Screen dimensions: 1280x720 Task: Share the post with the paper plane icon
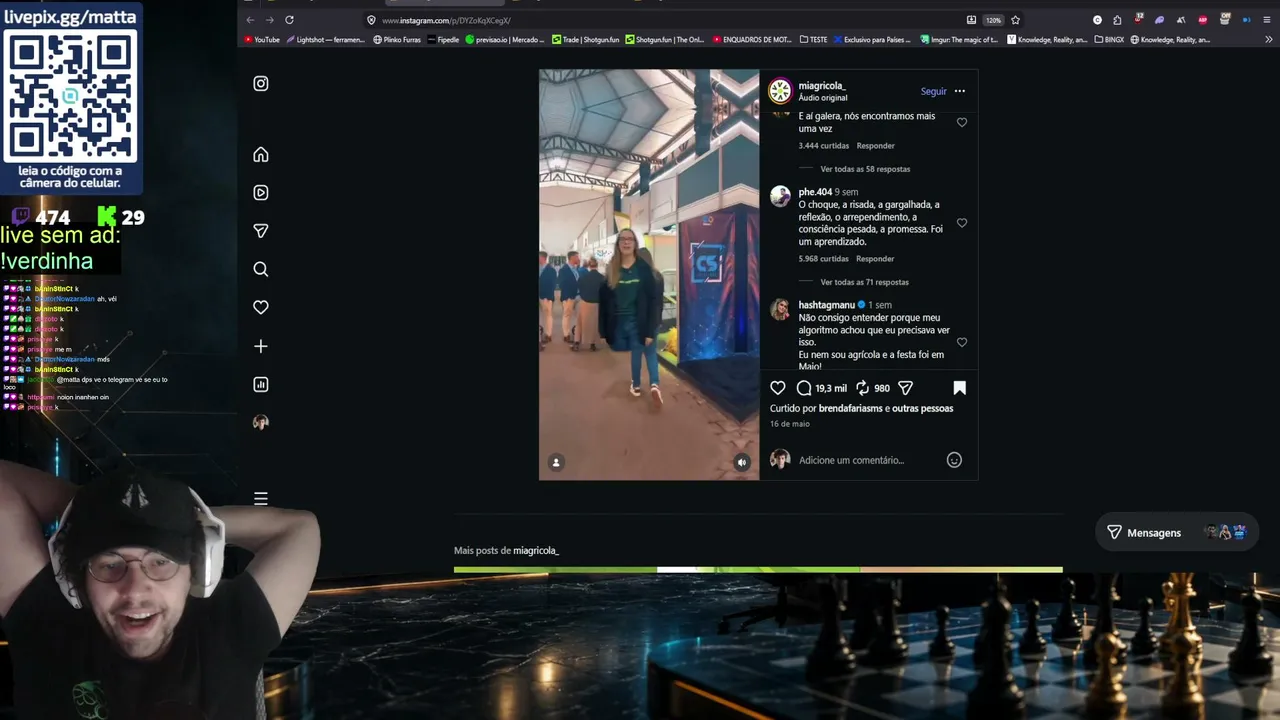[905, 388]
